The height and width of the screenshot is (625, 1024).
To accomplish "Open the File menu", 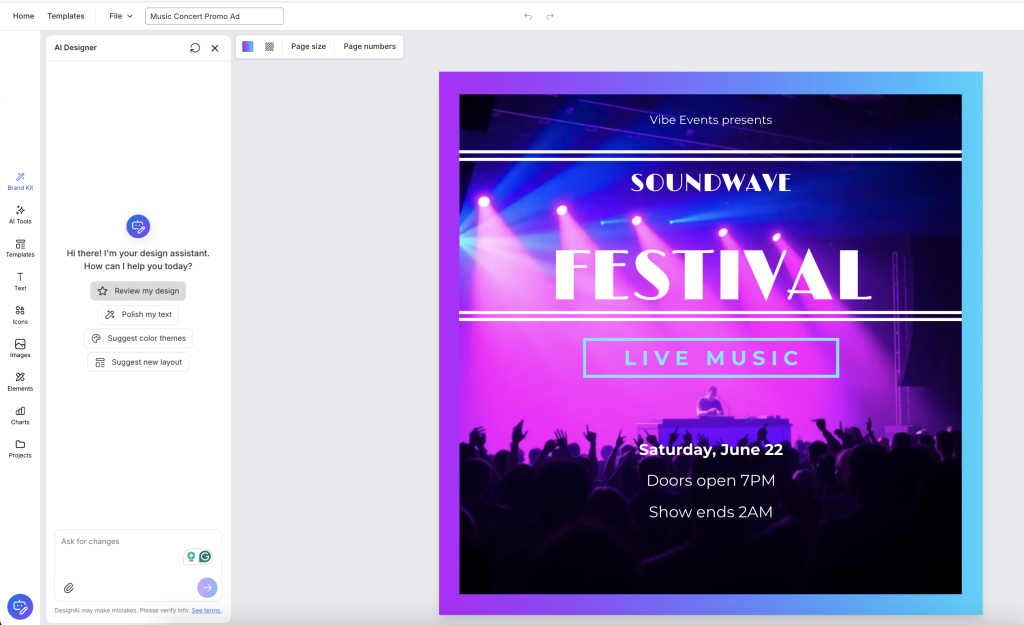I will (x=118, y=16).
